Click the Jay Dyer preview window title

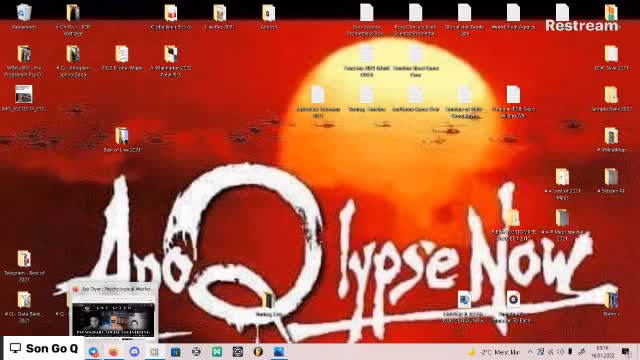(116, 289)
